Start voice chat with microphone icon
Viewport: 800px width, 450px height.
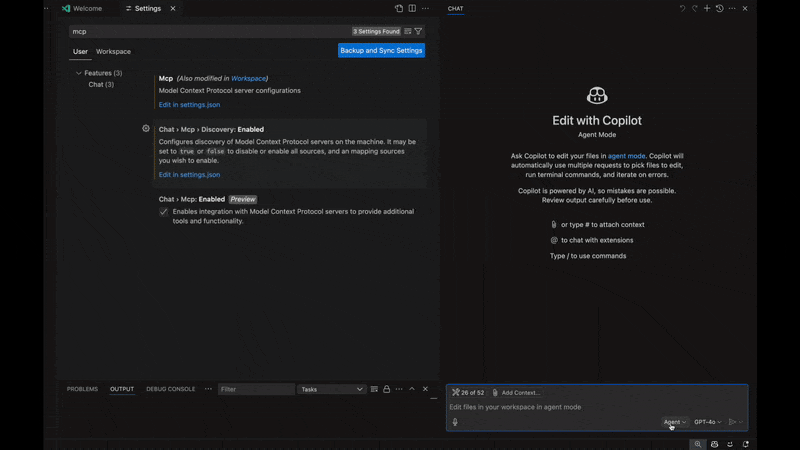pos(455,422)
